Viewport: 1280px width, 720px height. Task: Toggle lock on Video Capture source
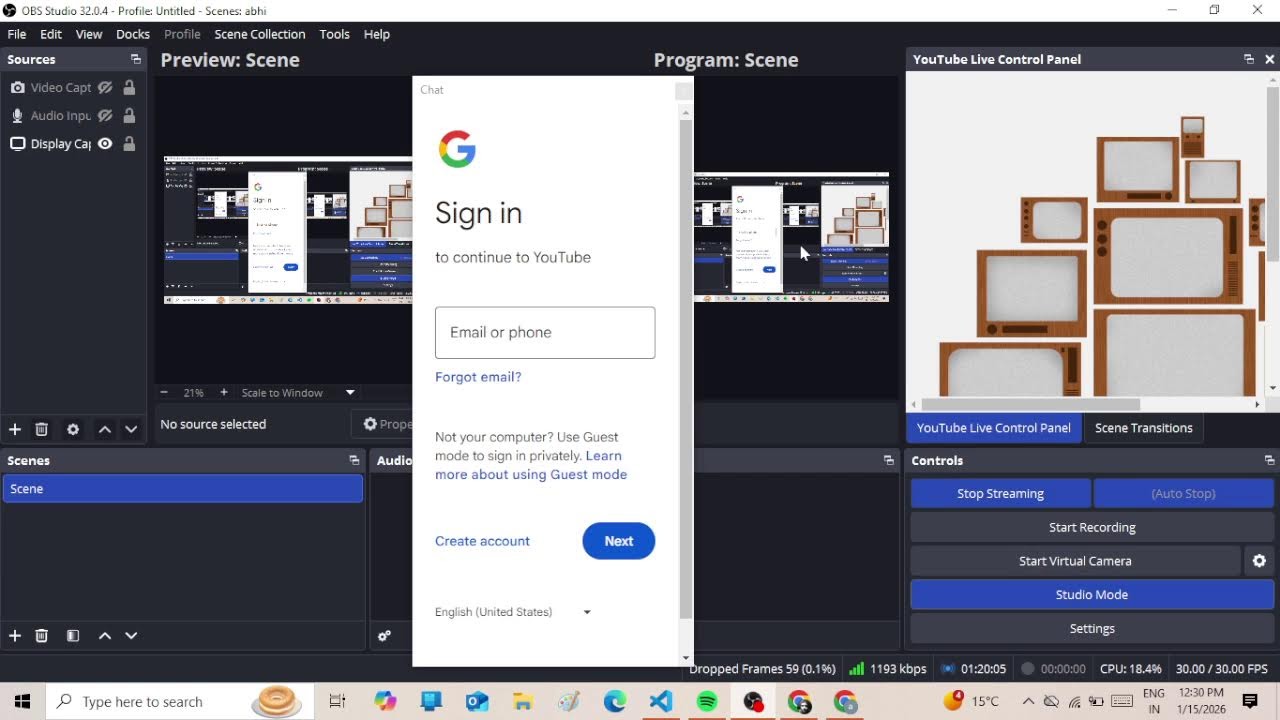(x=129, y=88)
